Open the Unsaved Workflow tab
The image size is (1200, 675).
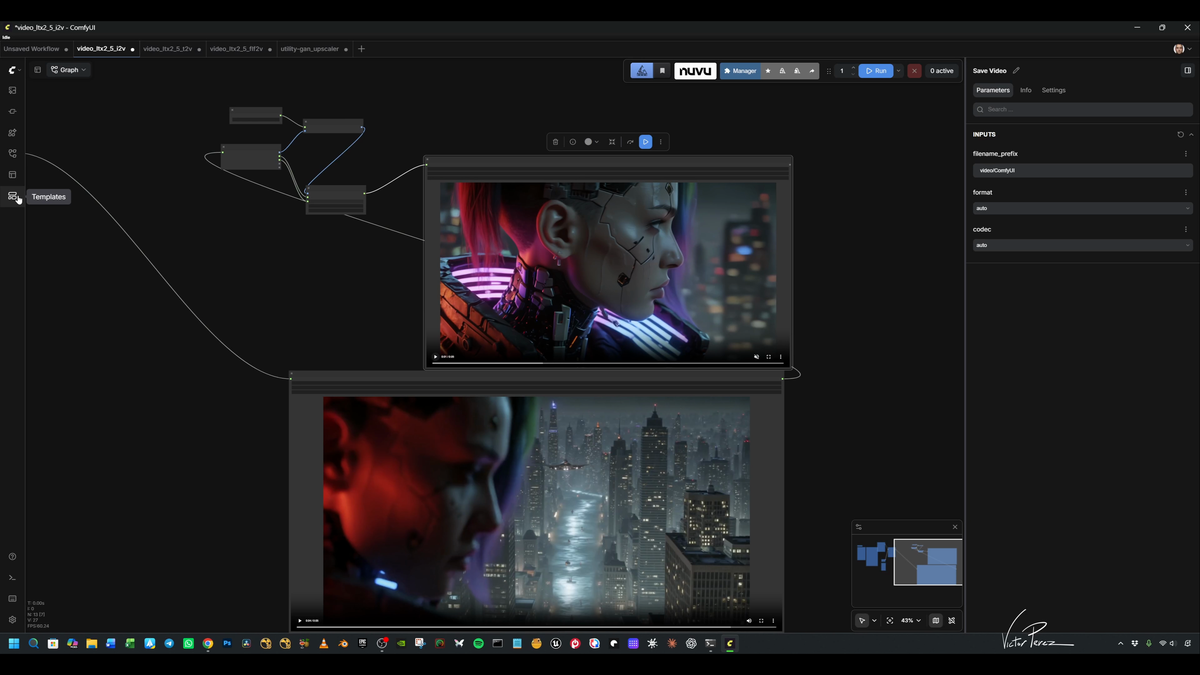[32, 48]
